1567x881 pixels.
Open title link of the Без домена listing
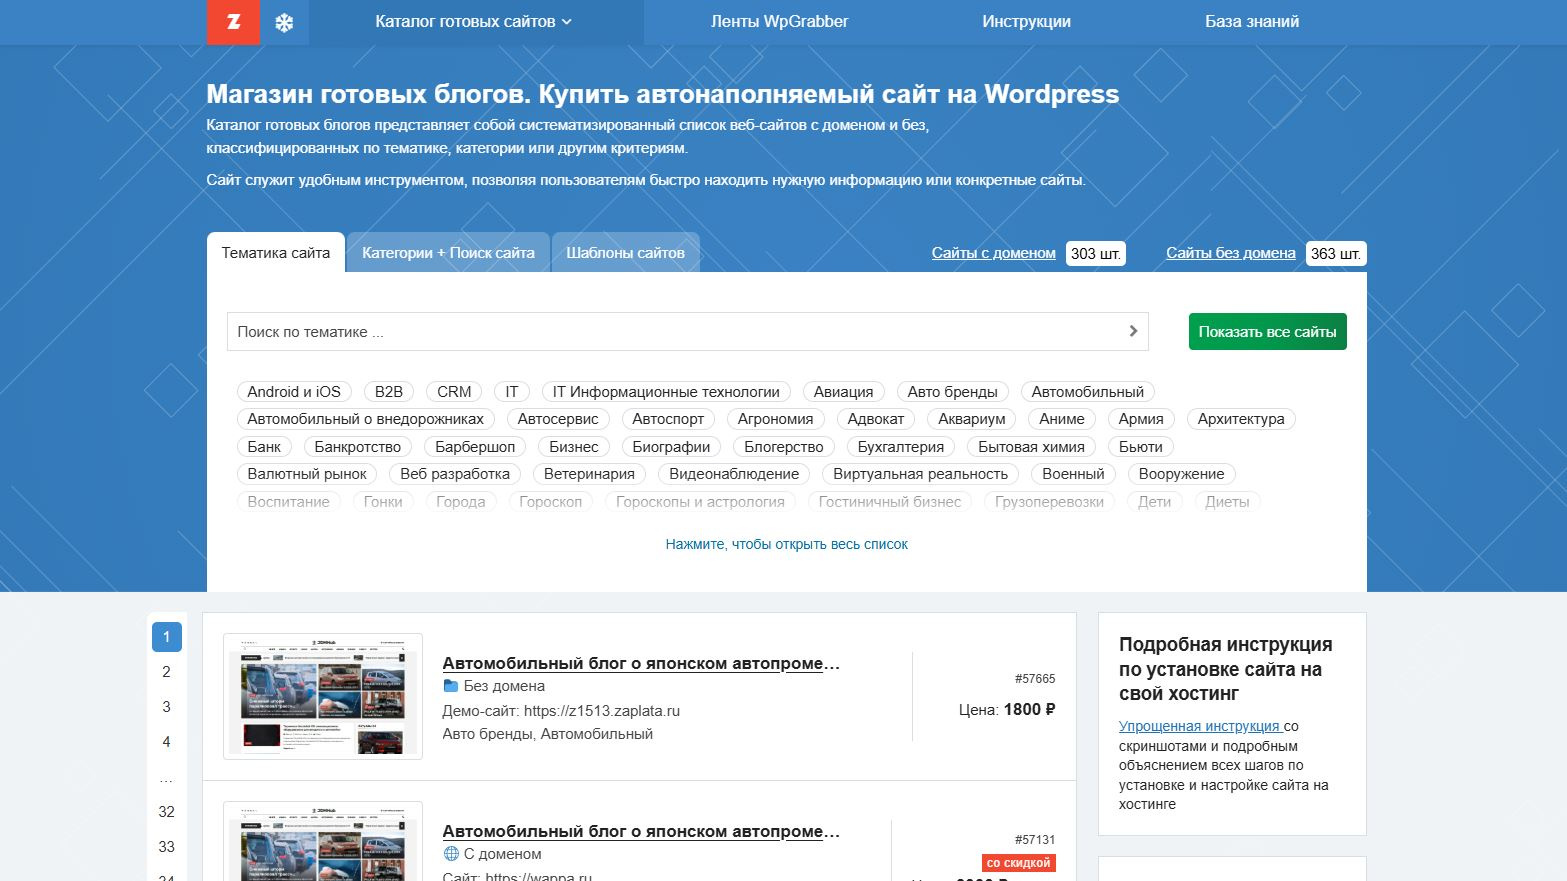[641, 663]
